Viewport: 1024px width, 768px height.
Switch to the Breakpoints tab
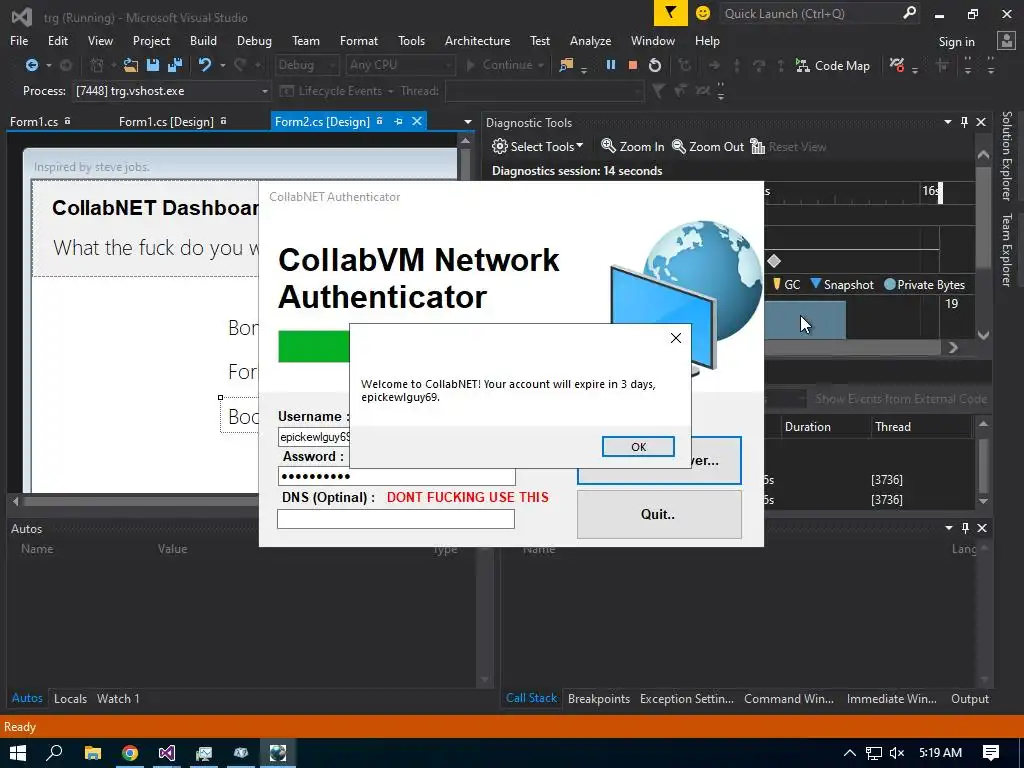599,698
